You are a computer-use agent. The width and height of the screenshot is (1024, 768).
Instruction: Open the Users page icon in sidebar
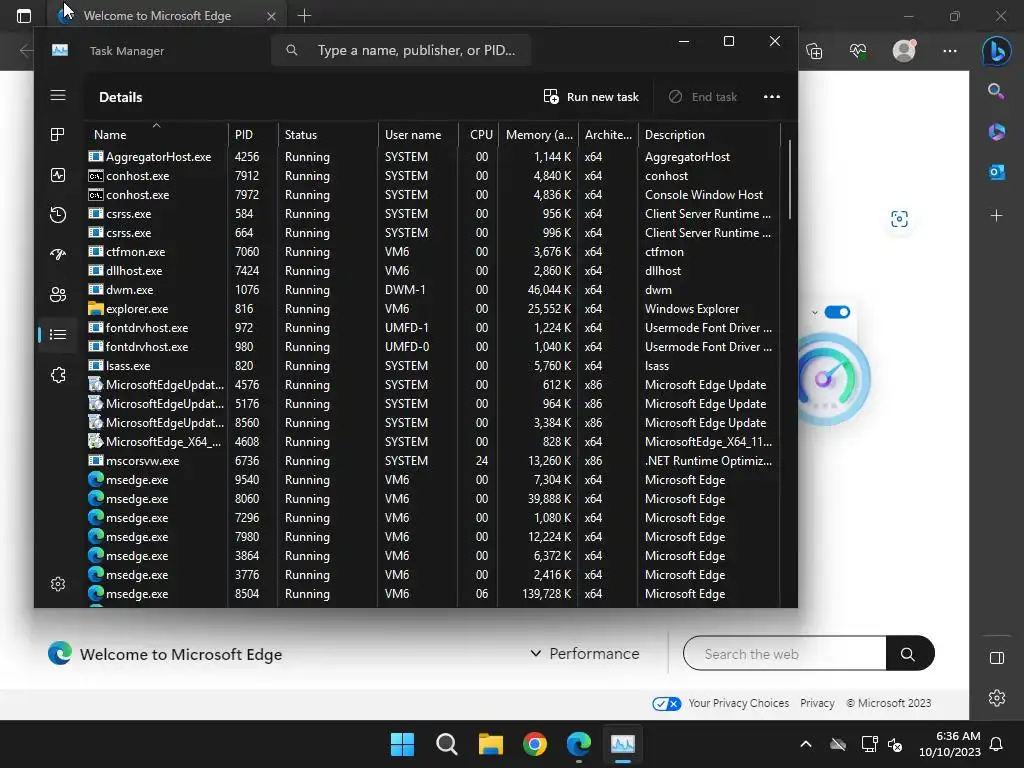tap(57, 295)
